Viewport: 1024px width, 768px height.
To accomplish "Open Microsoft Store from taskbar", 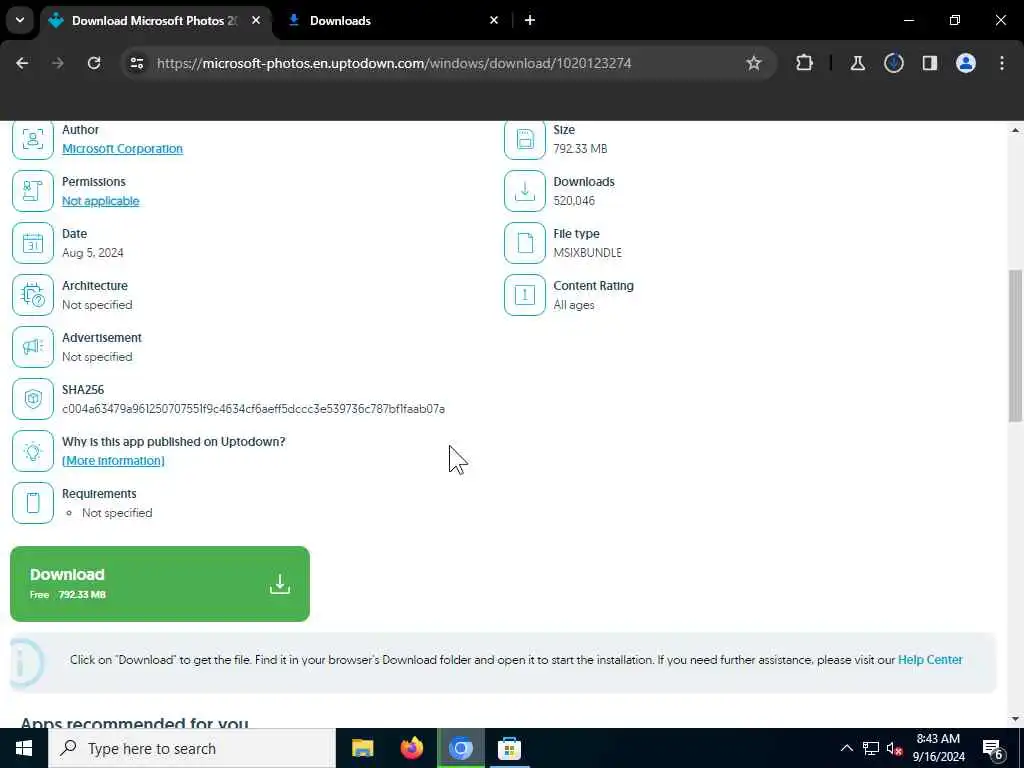I will click(x=509, y=748).
